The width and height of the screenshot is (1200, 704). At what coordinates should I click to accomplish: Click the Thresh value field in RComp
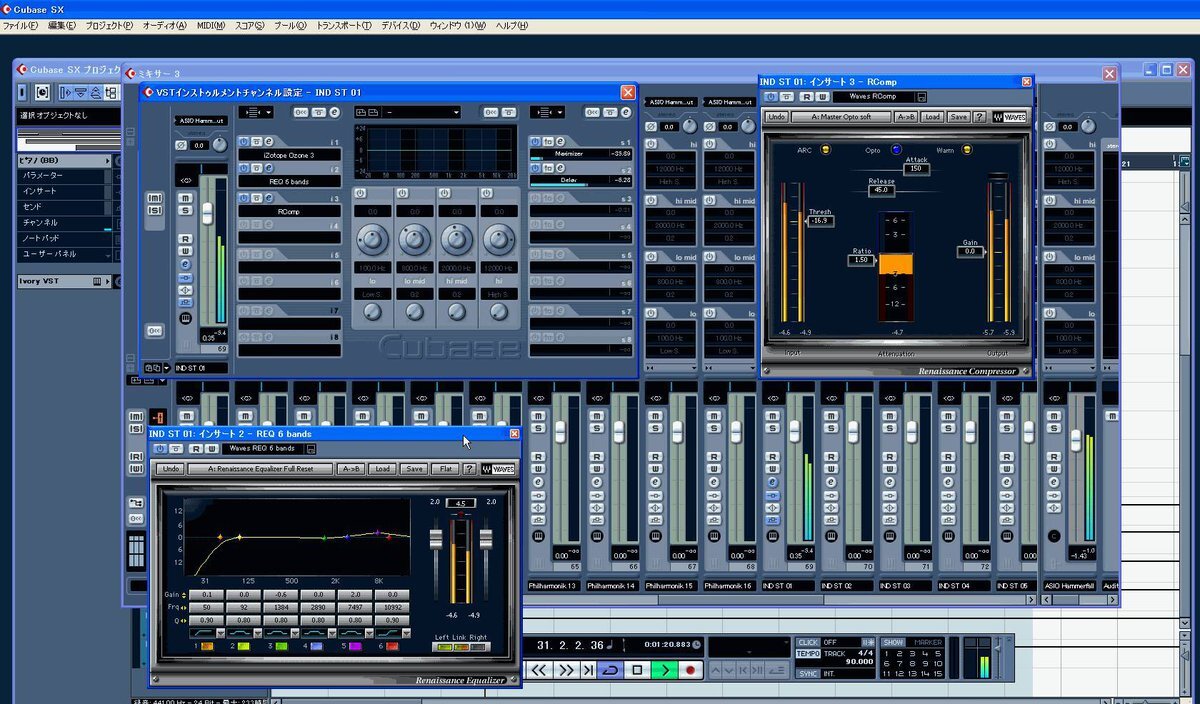tap(823, 220)
